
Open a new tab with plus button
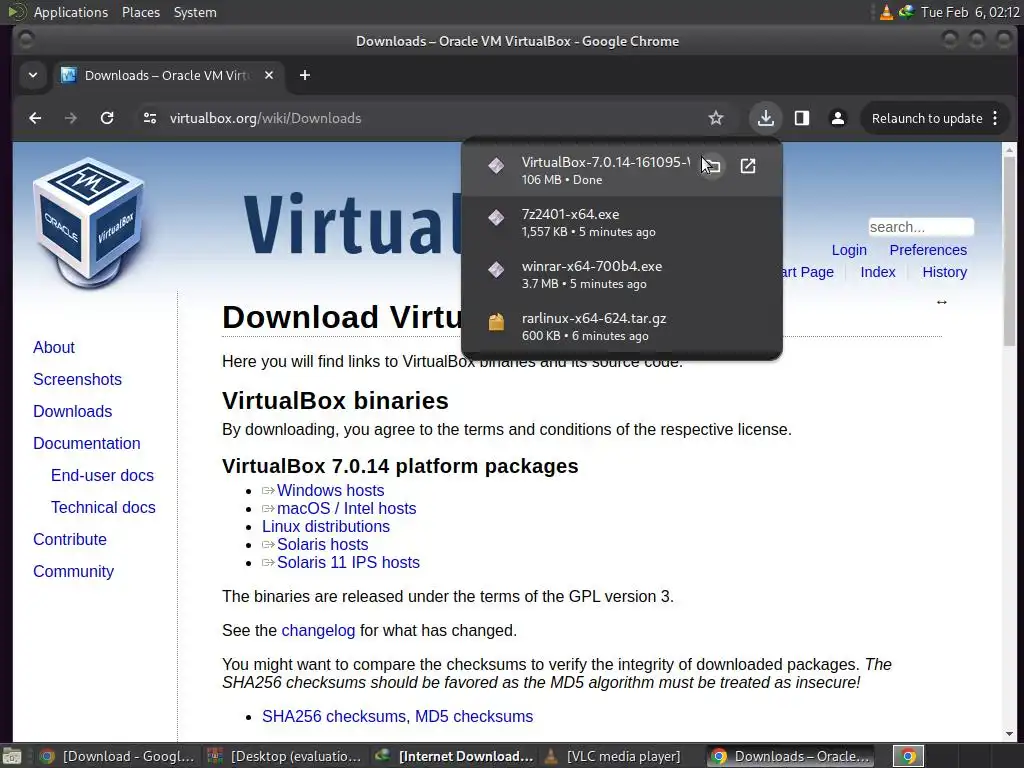[x=304, y=75]
